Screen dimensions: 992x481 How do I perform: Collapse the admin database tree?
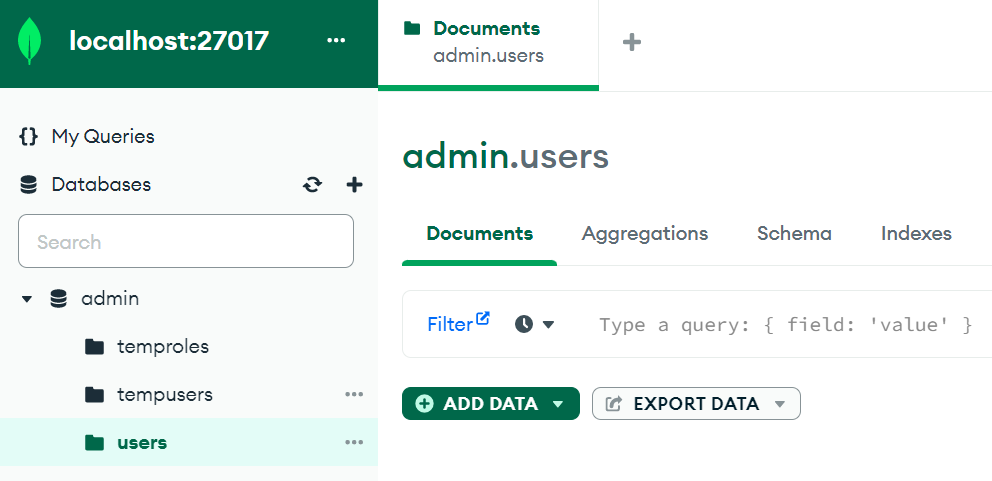coord(27,299)
